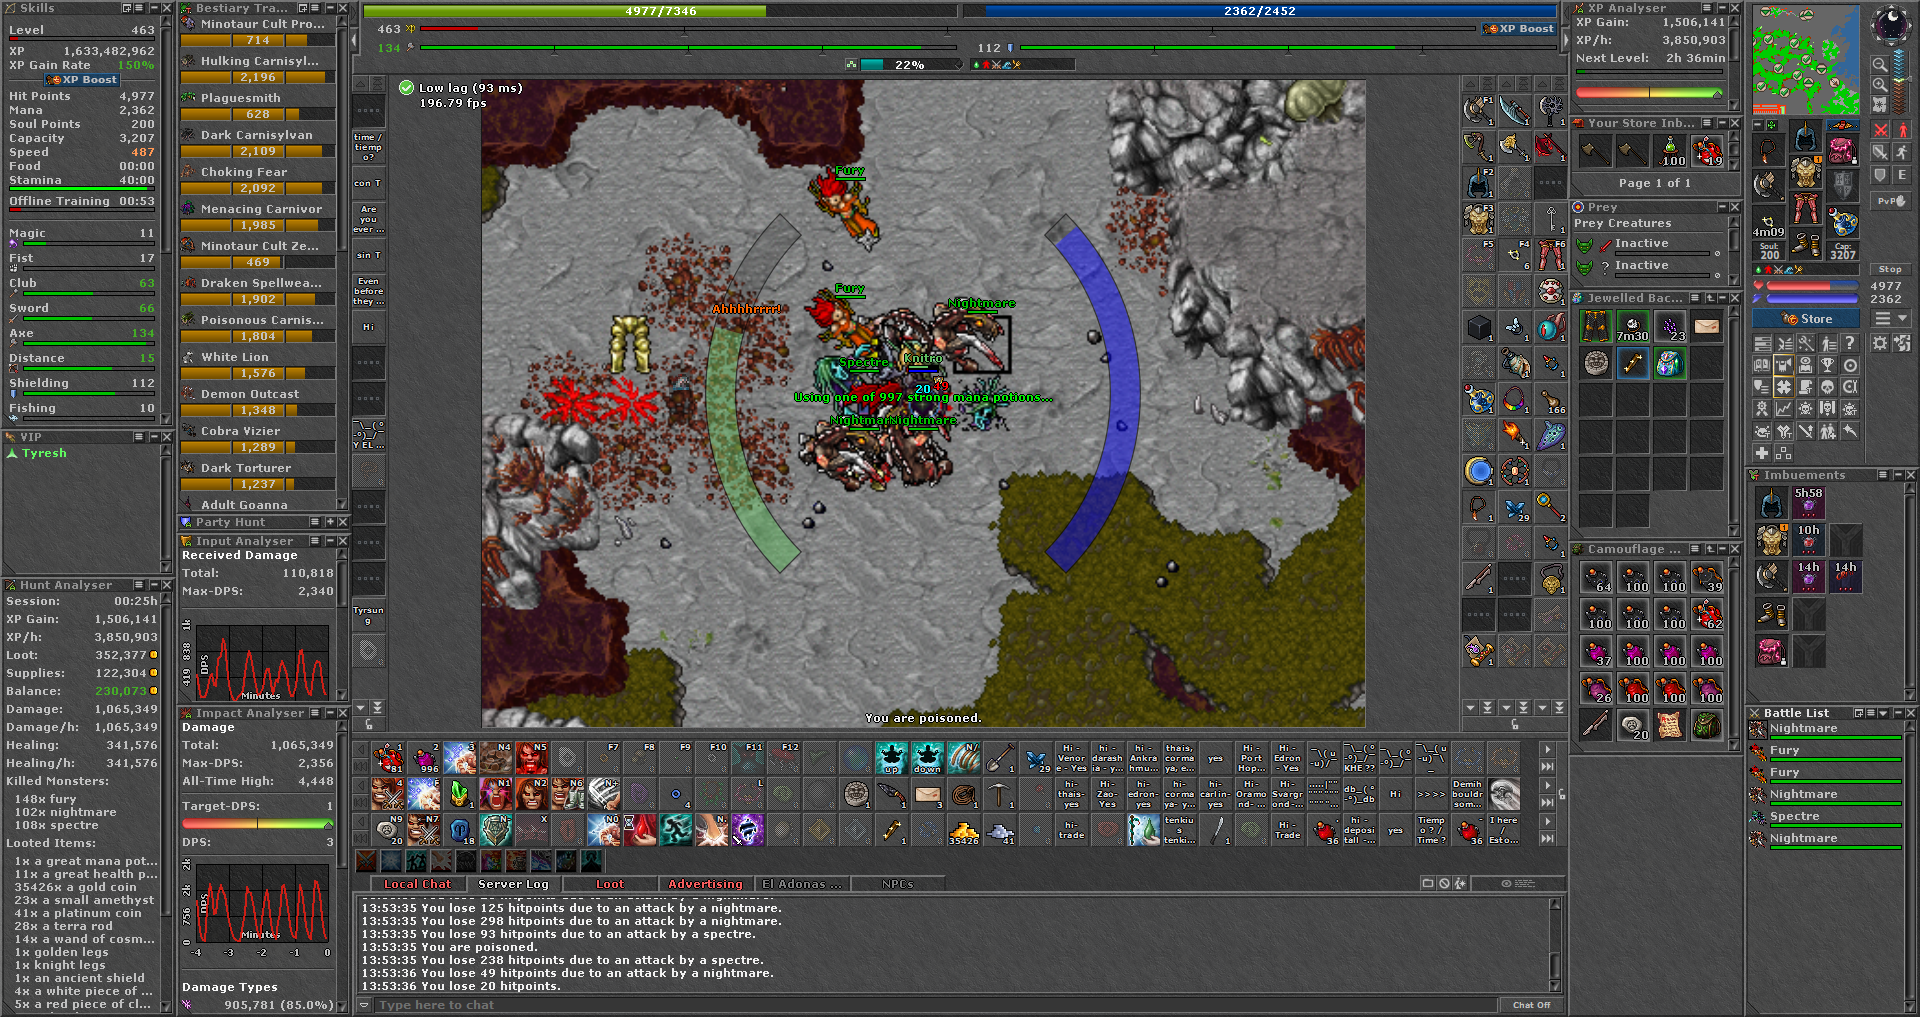Use the health potion hotkey numbered 81
The width and height of the screenshot is (1920, 1017).
click(387, 759)
